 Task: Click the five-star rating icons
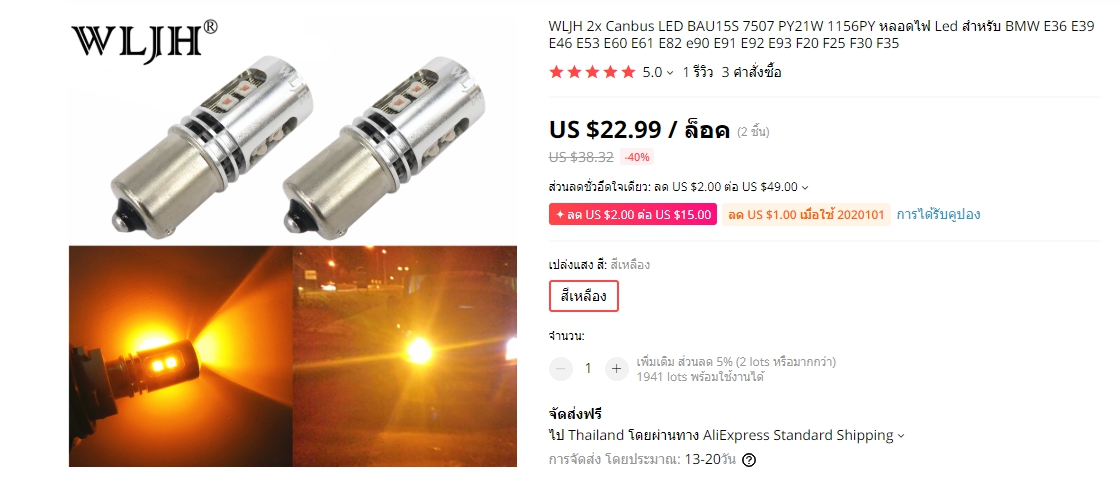592,72
